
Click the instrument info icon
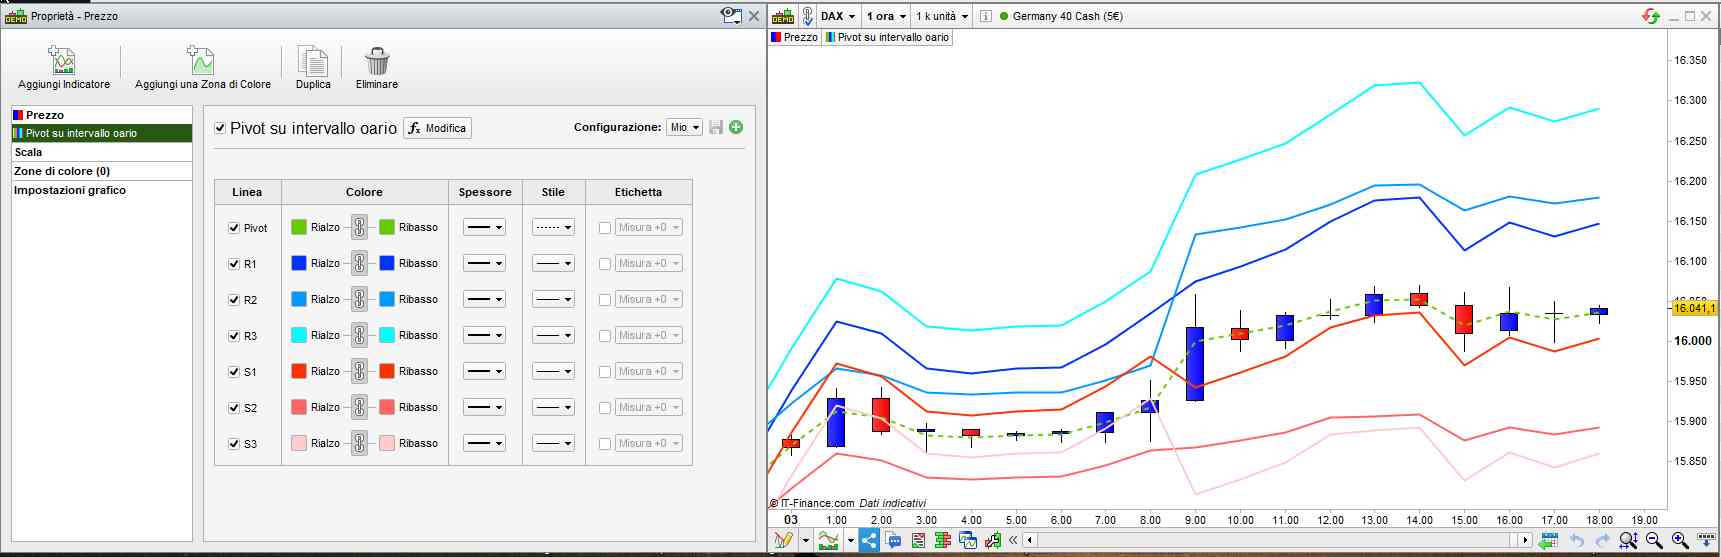point(986,16)
